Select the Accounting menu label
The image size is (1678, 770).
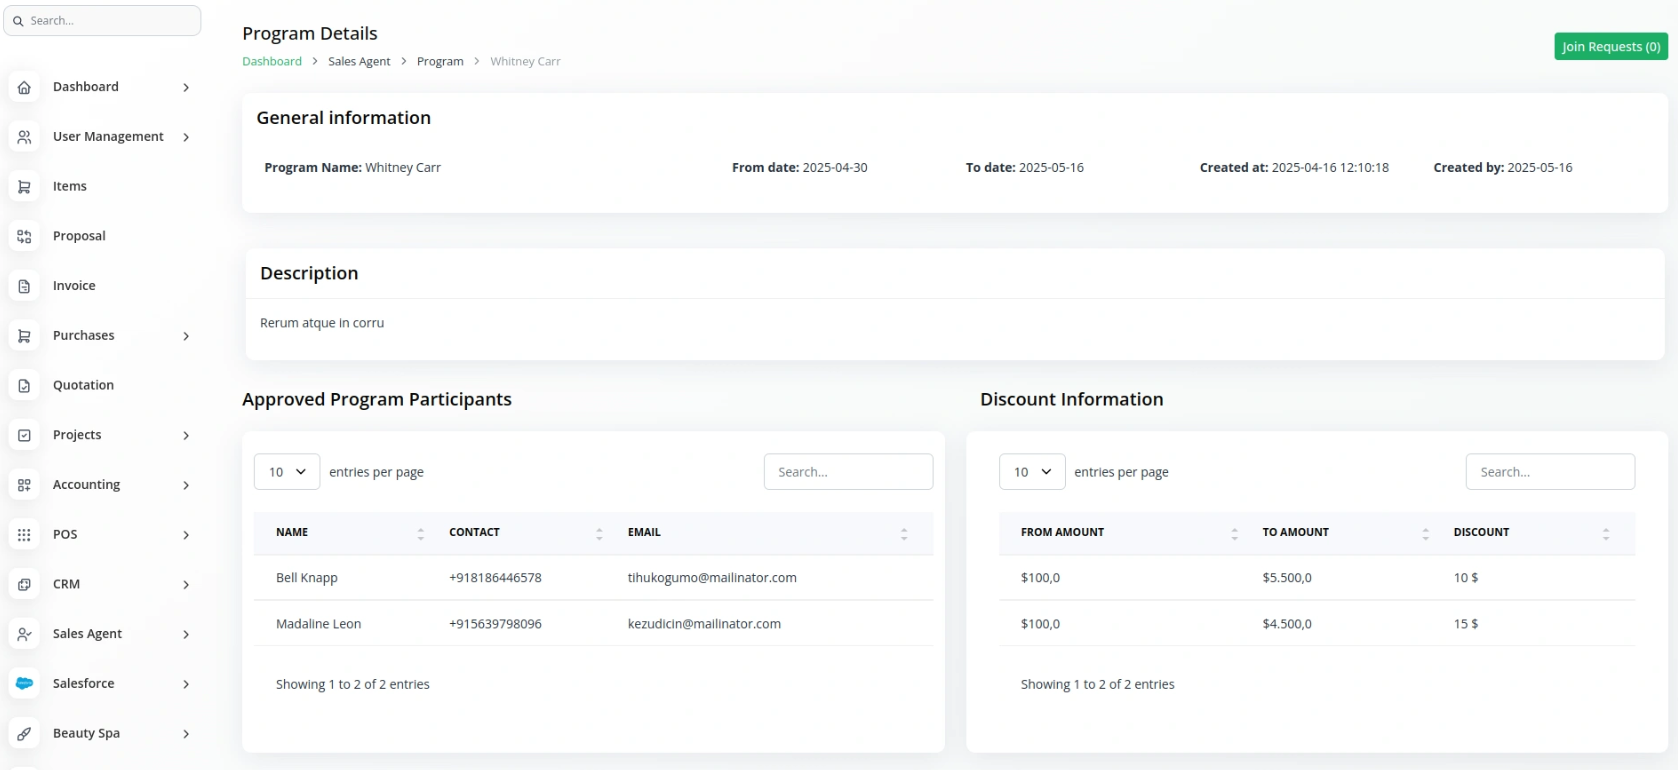tap(86, 485)
